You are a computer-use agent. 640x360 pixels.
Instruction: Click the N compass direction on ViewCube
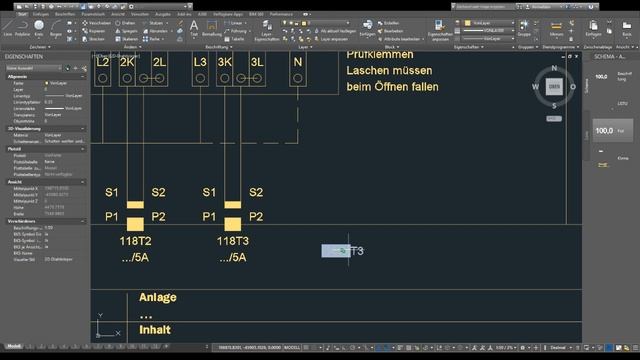click(554, 68)
